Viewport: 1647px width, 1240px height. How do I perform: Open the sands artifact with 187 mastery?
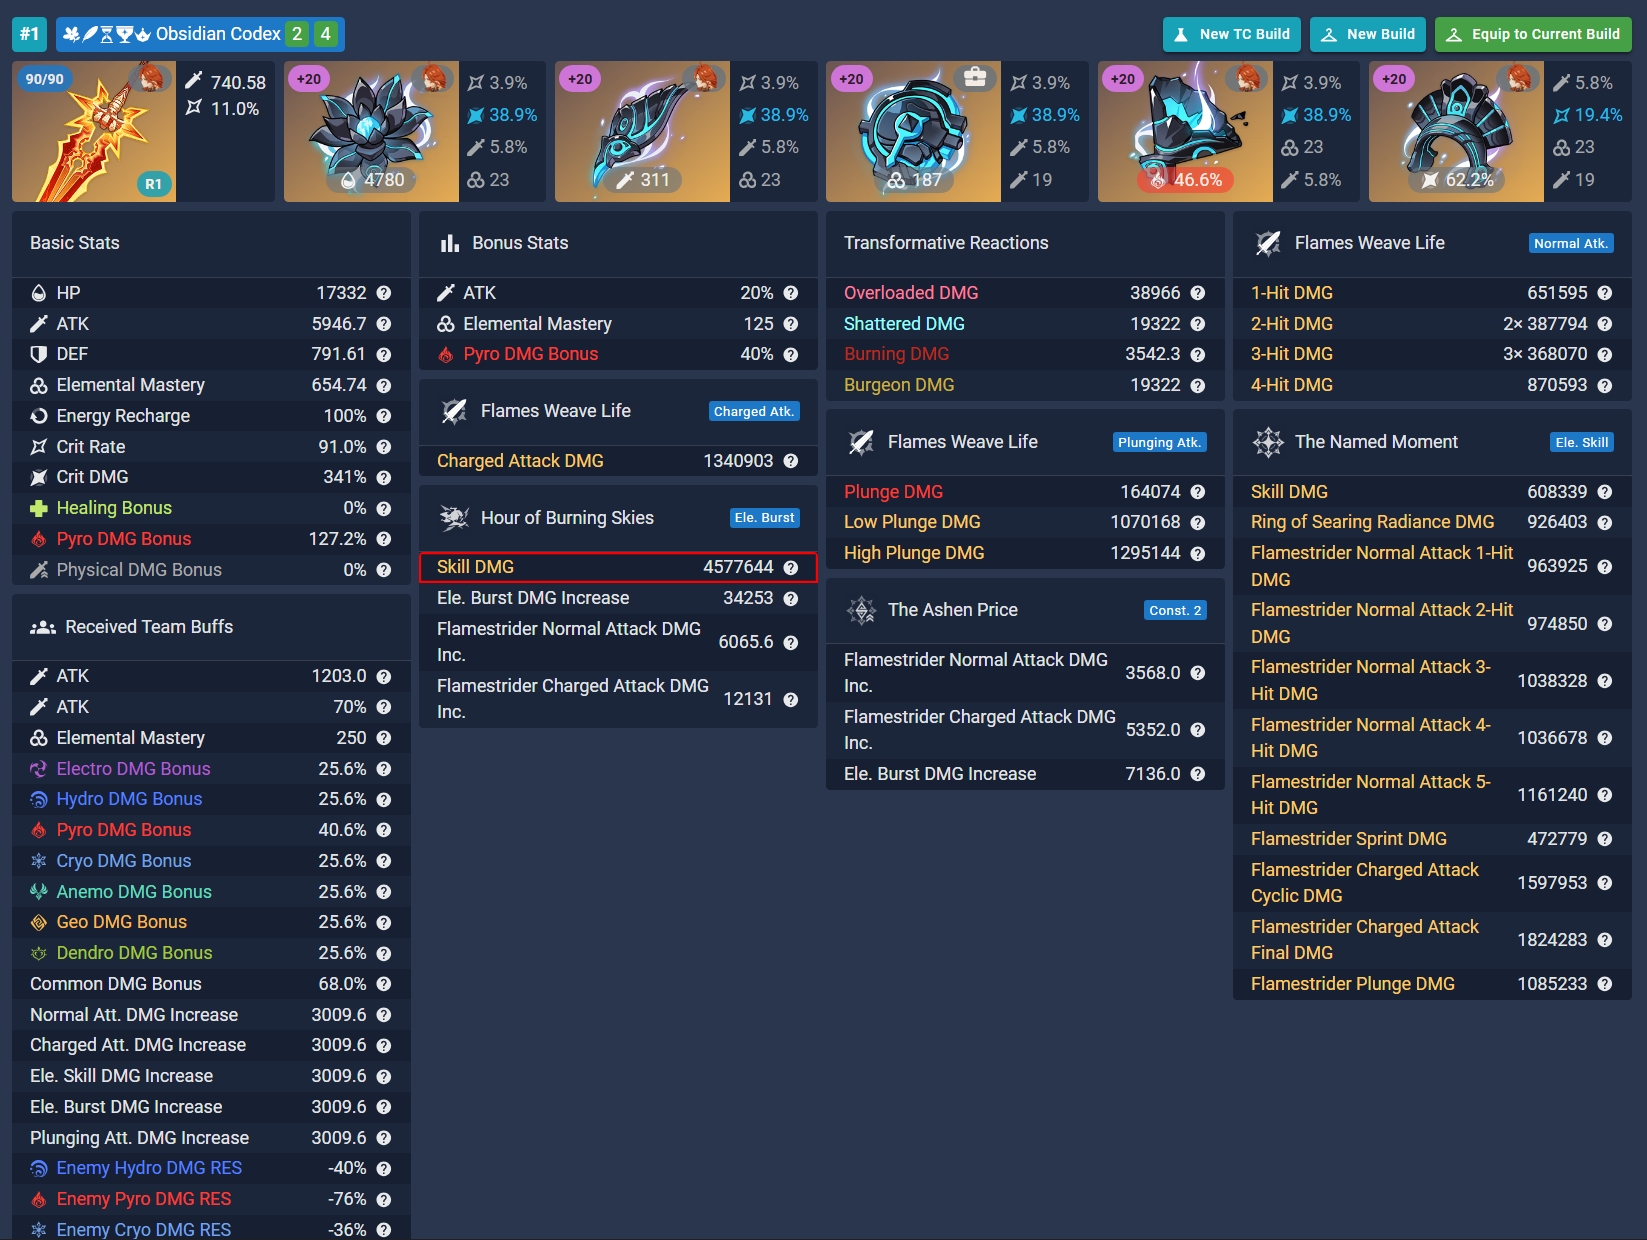(x=913, y=131)
